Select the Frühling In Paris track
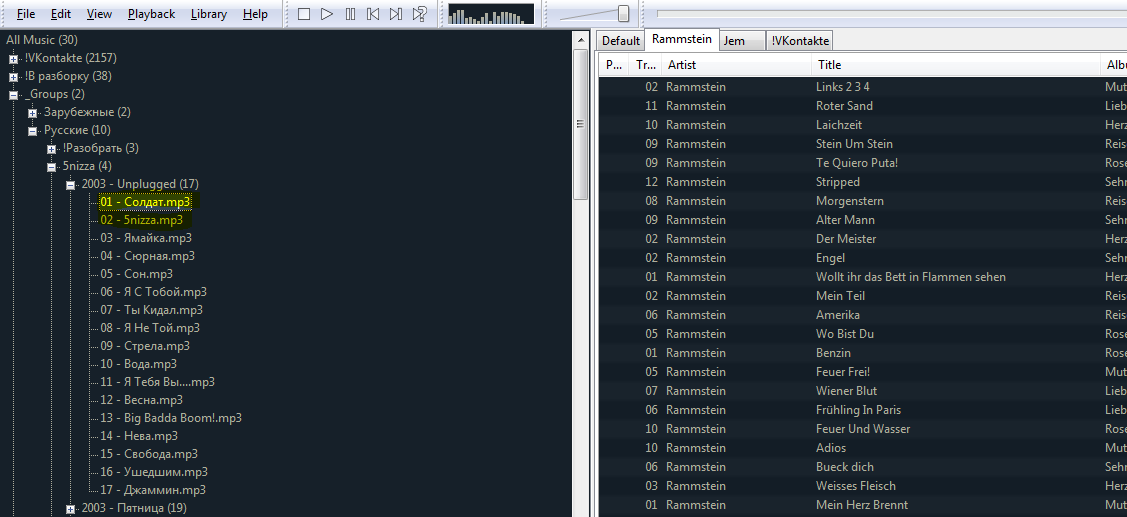Image resolution: width=1127 pixels, height=517 pixels. click(862, 410)
